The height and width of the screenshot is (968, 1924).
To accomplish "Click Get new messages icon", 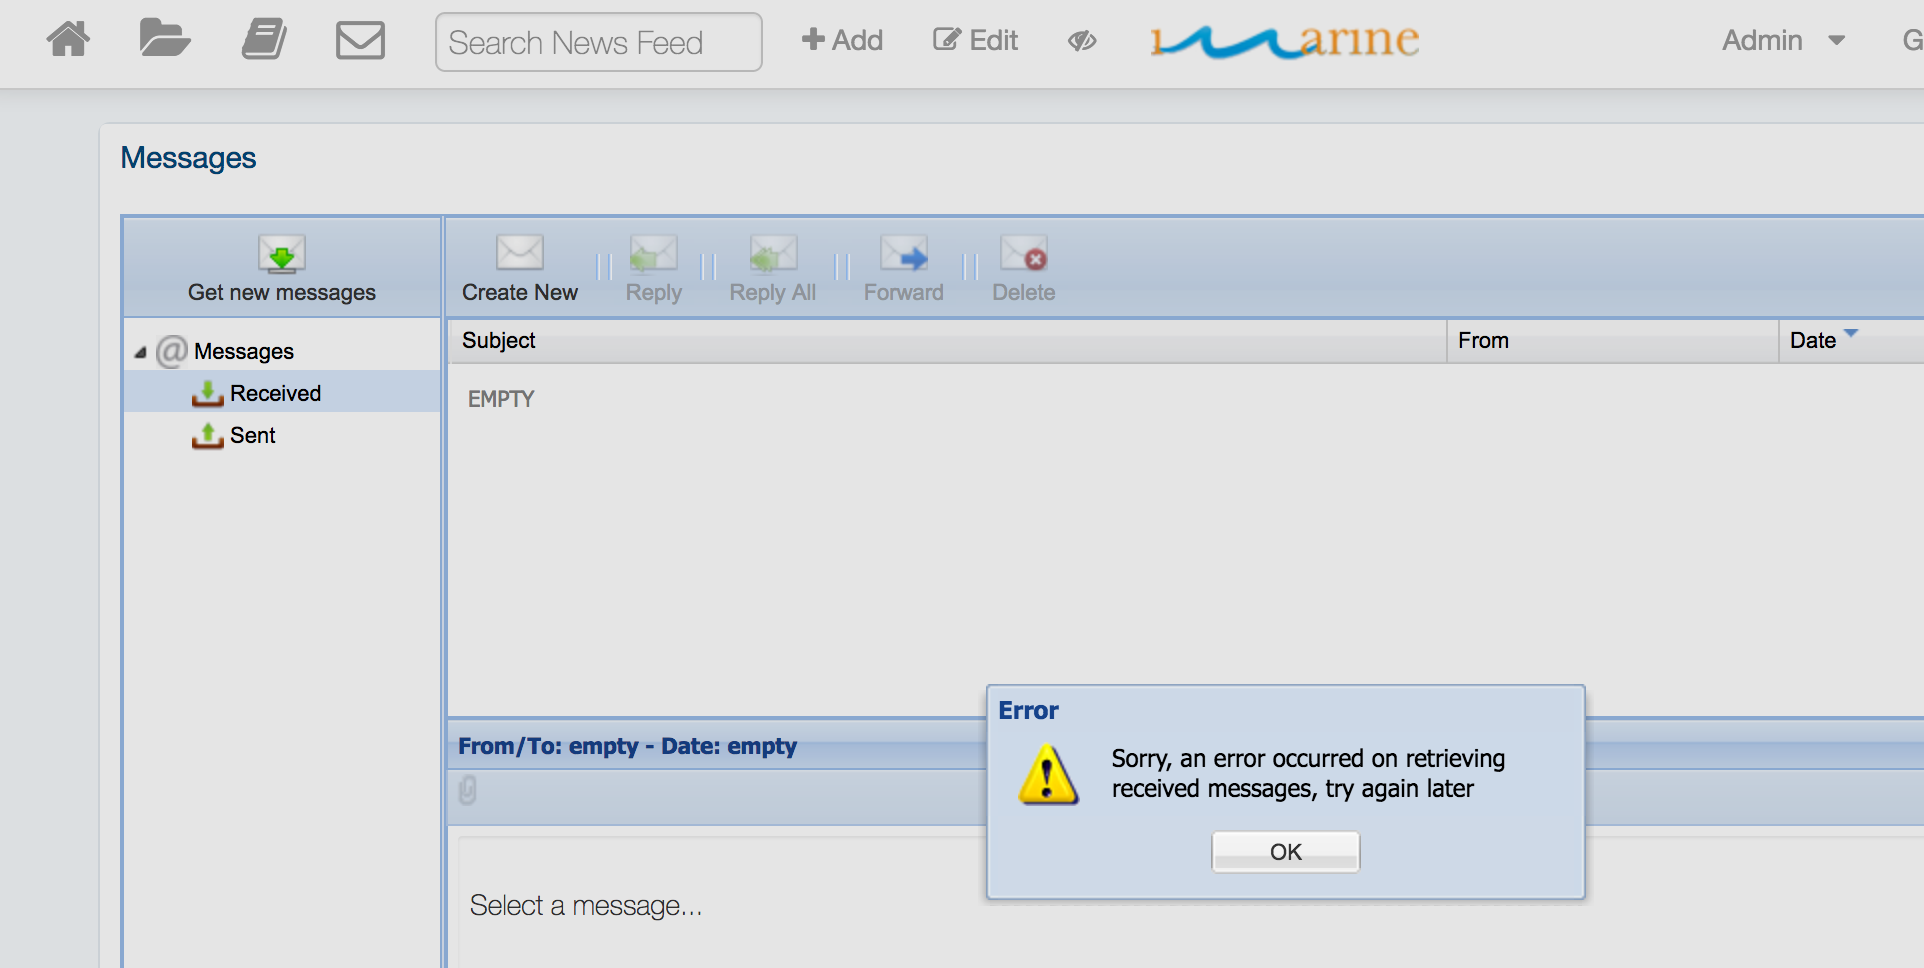I will coord(282,255).
